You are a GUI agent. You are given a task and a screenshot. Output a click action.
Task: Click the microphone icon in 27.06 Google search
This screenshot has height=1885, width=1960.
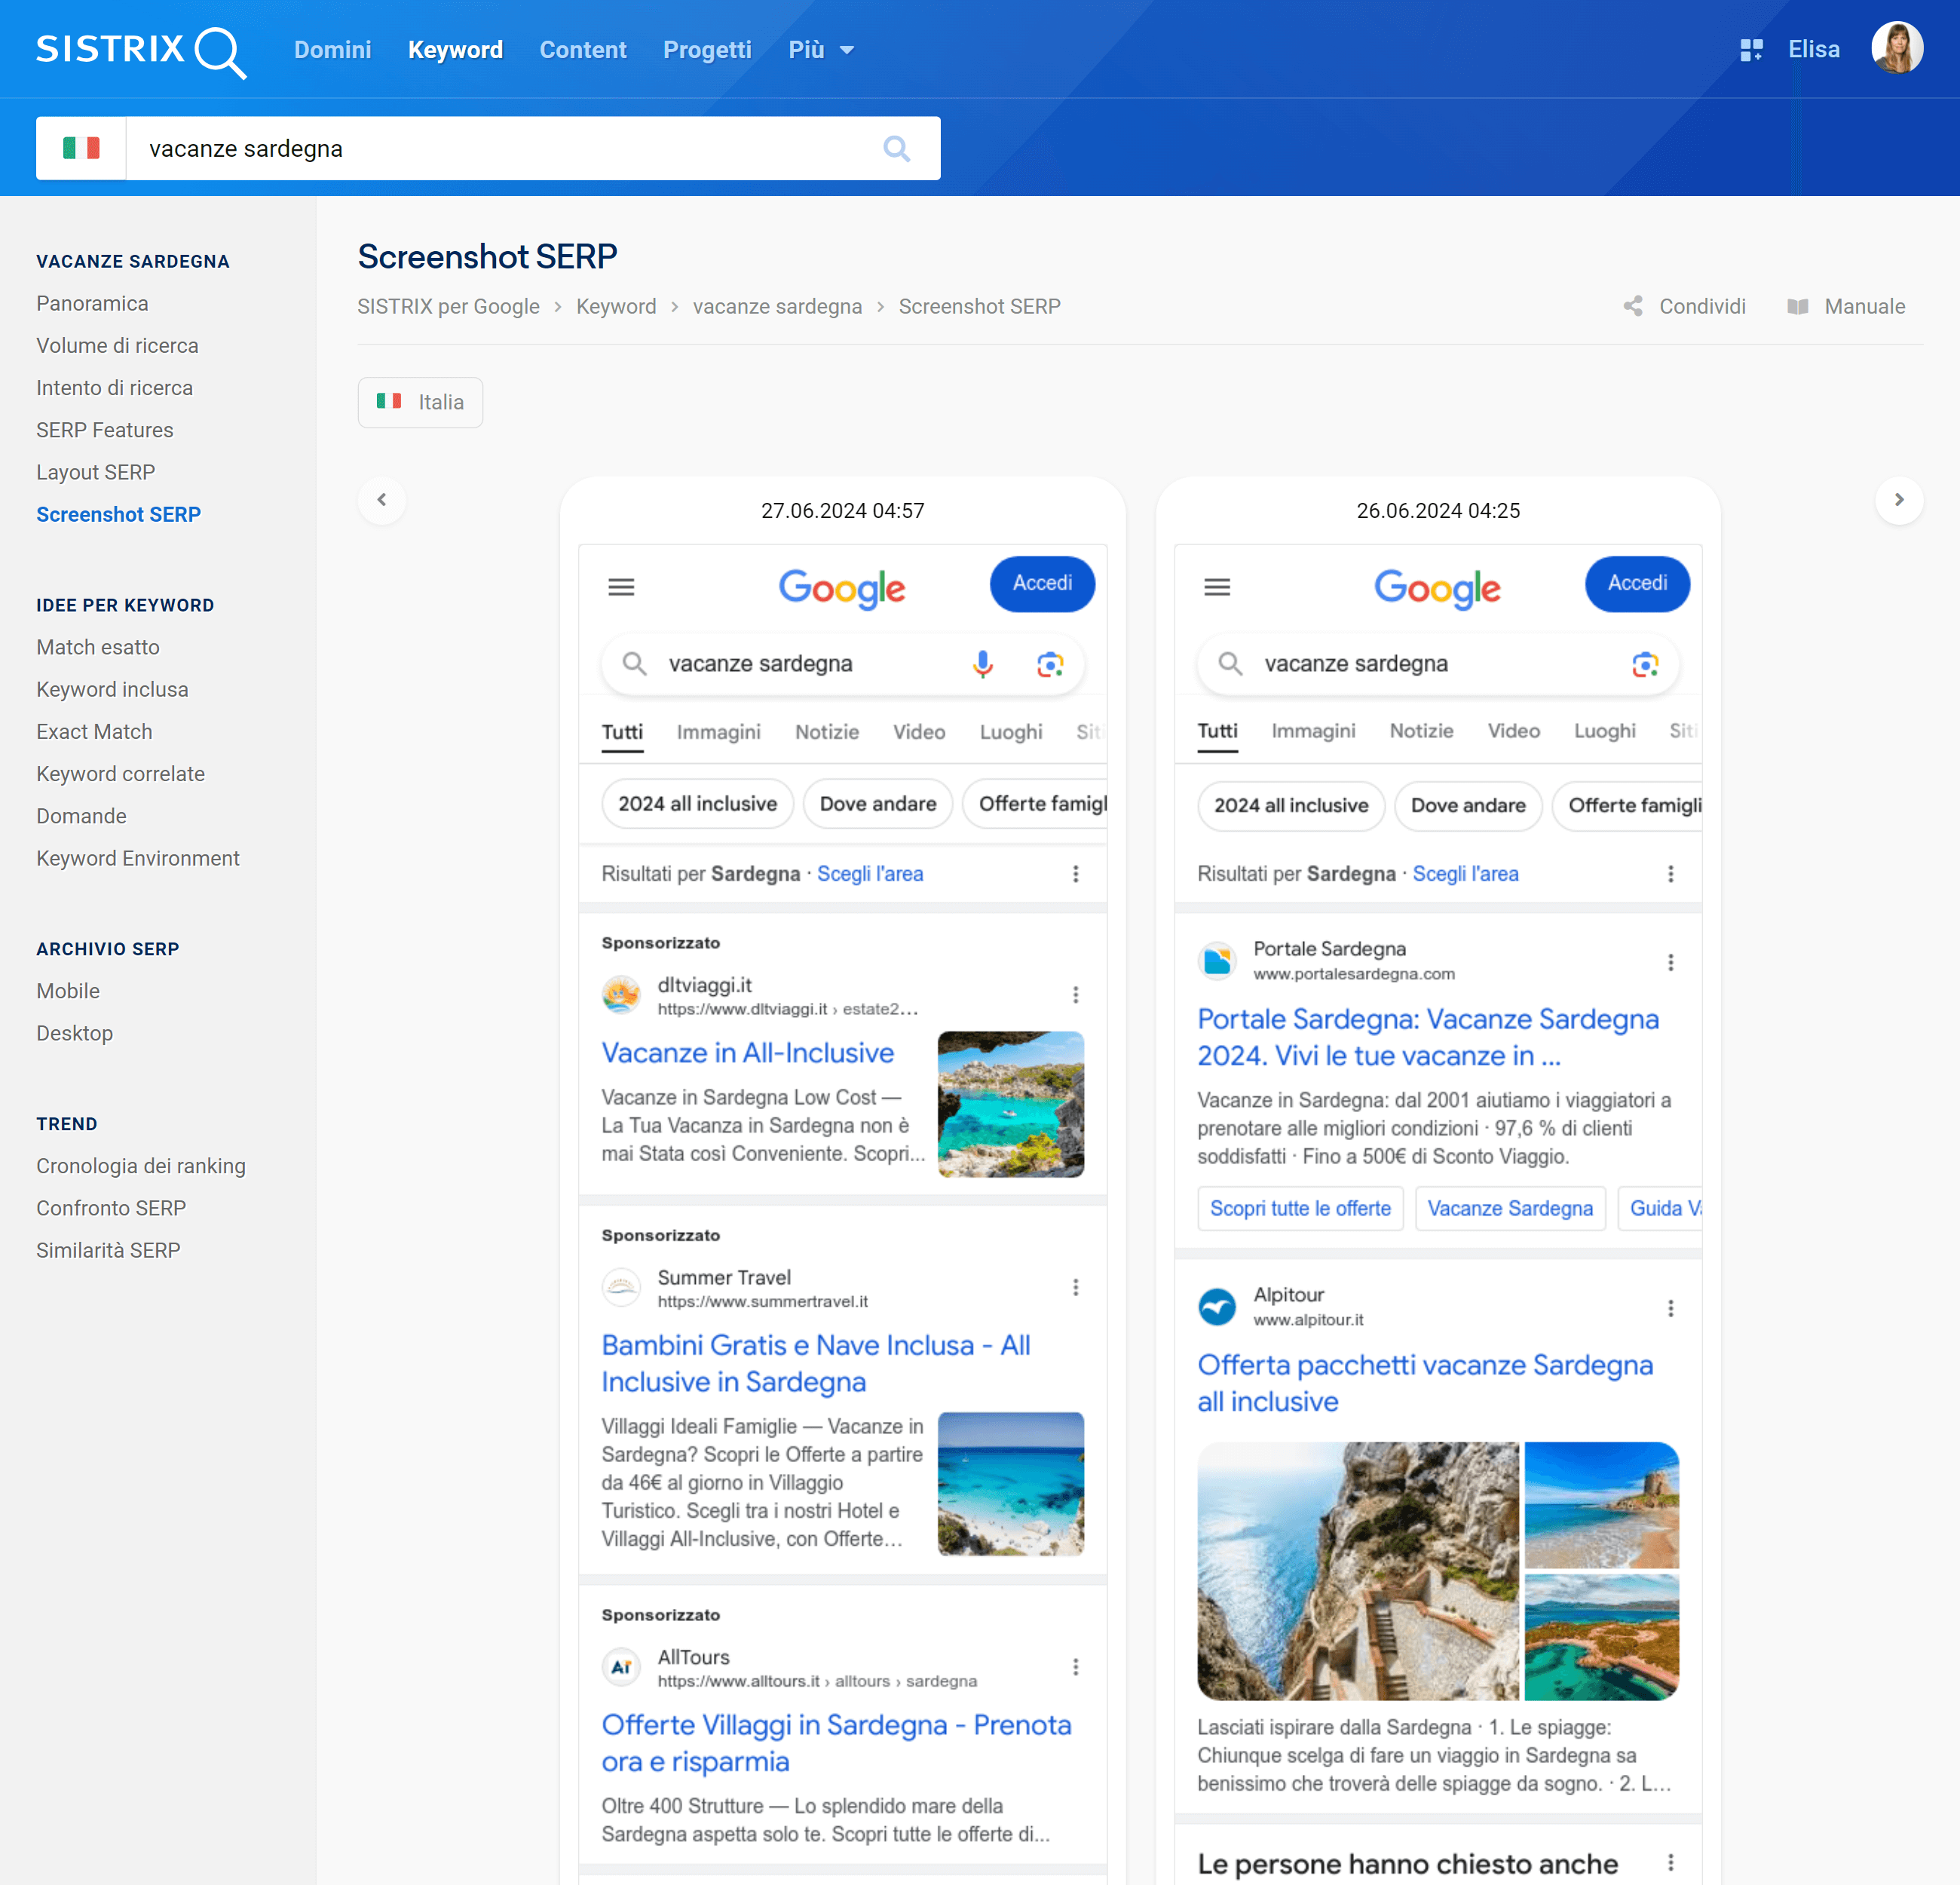click(982, 664)
